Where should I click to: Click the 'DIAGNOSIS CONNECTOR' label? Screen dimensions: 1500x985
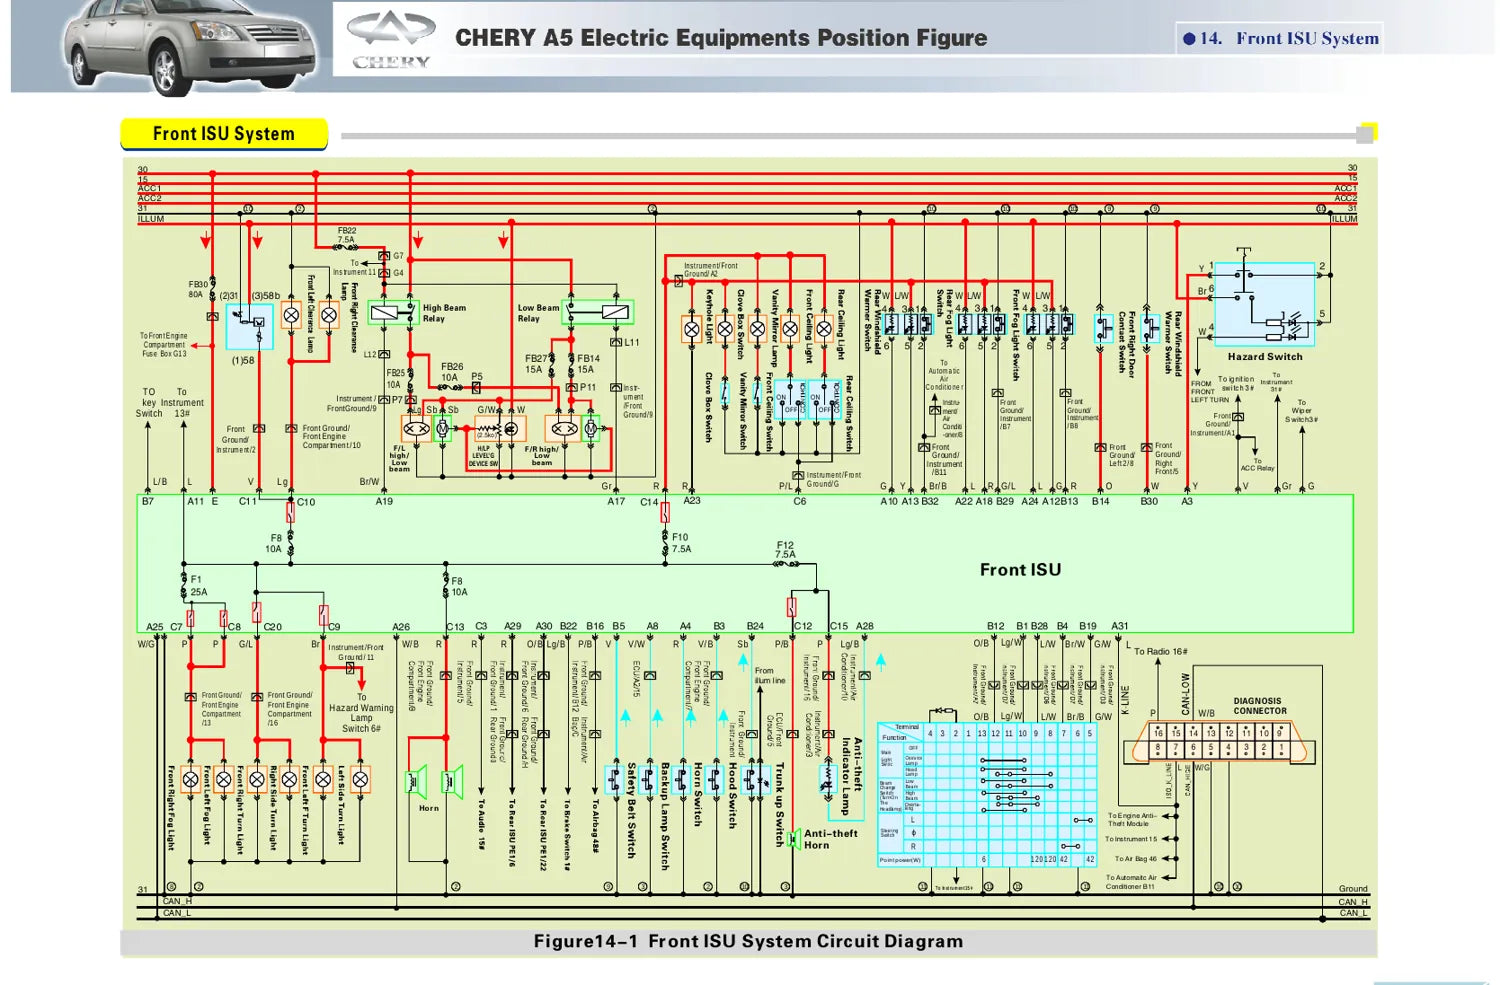1259,706
